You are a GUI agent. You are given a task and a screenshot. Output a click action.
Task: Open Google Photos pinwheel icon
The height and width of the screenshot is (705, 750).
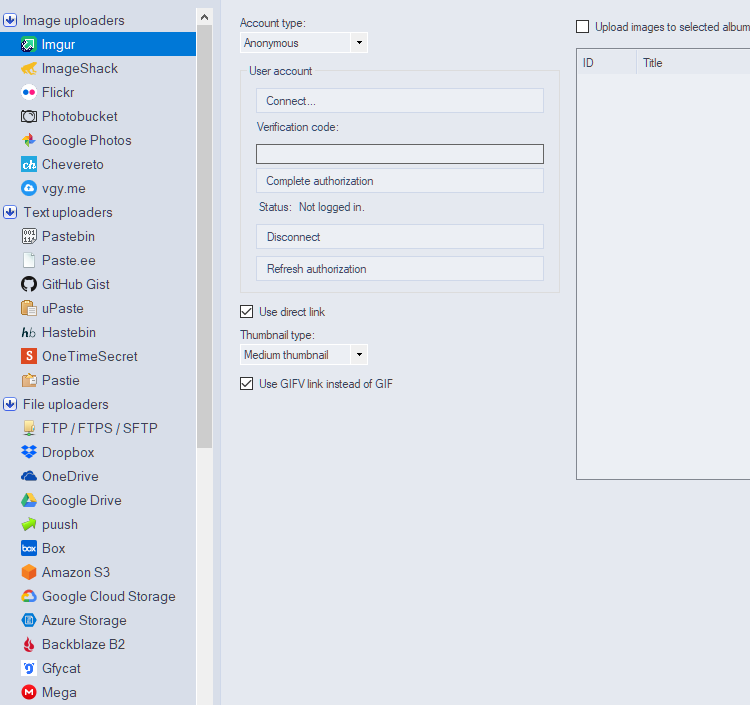(x=29, y=140)
